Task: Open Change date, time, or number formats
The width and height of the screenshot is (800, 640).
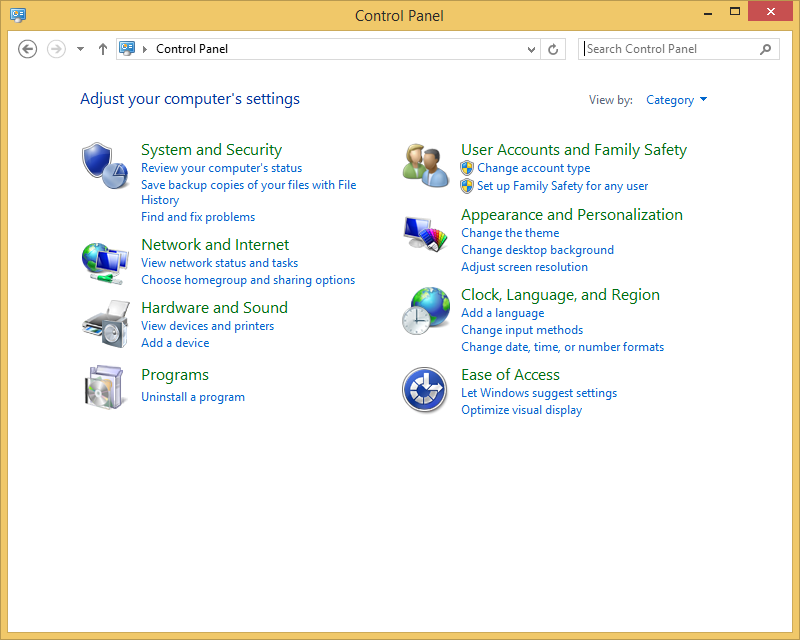Action: click(x=563, y=347)
